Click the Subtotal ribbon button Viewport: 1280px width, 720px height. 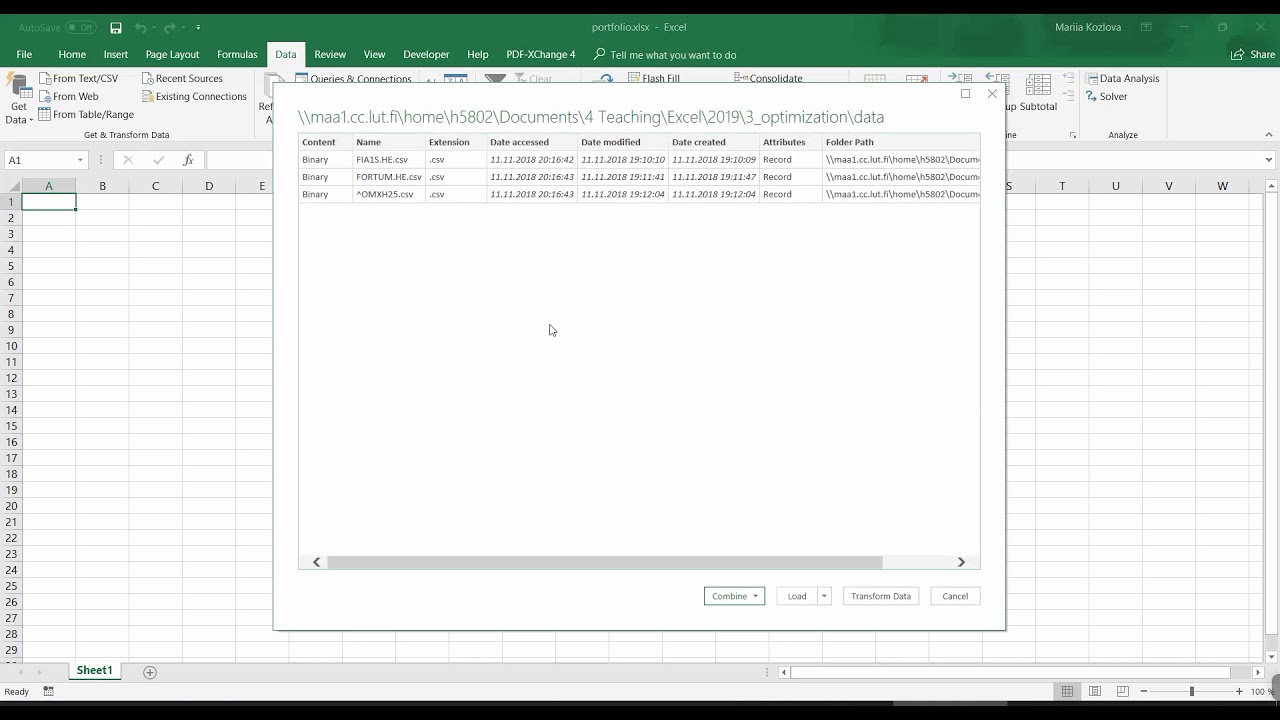click(x=1038, y=92)
